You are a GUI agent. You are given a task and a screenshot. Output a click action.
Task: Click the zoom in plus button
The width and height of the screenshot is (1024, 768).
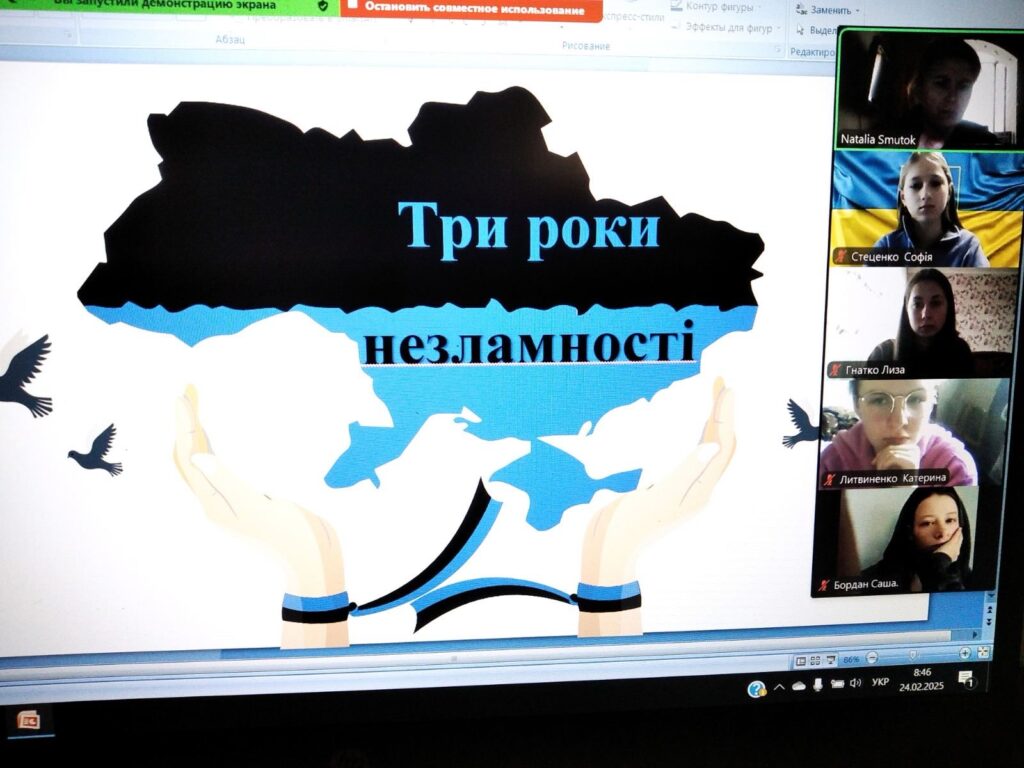[x=965, y=652]
